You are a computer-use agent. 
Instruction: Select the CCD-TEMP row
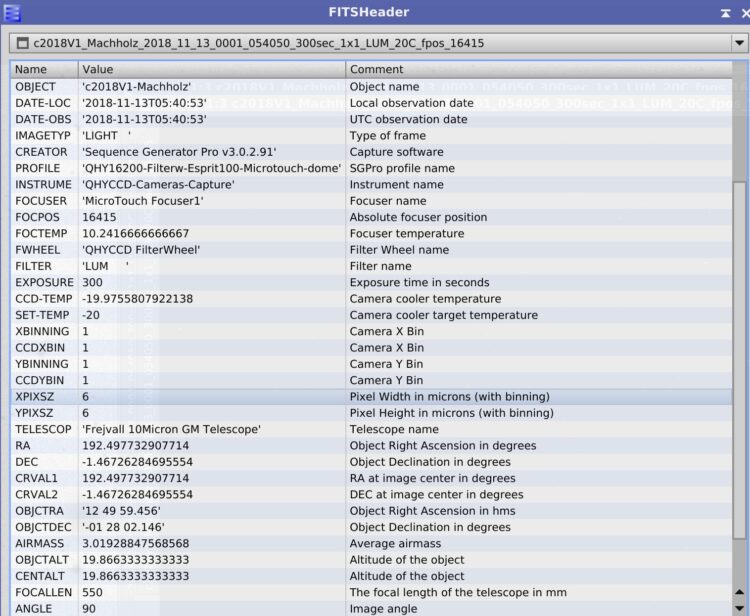coord(371,298)
